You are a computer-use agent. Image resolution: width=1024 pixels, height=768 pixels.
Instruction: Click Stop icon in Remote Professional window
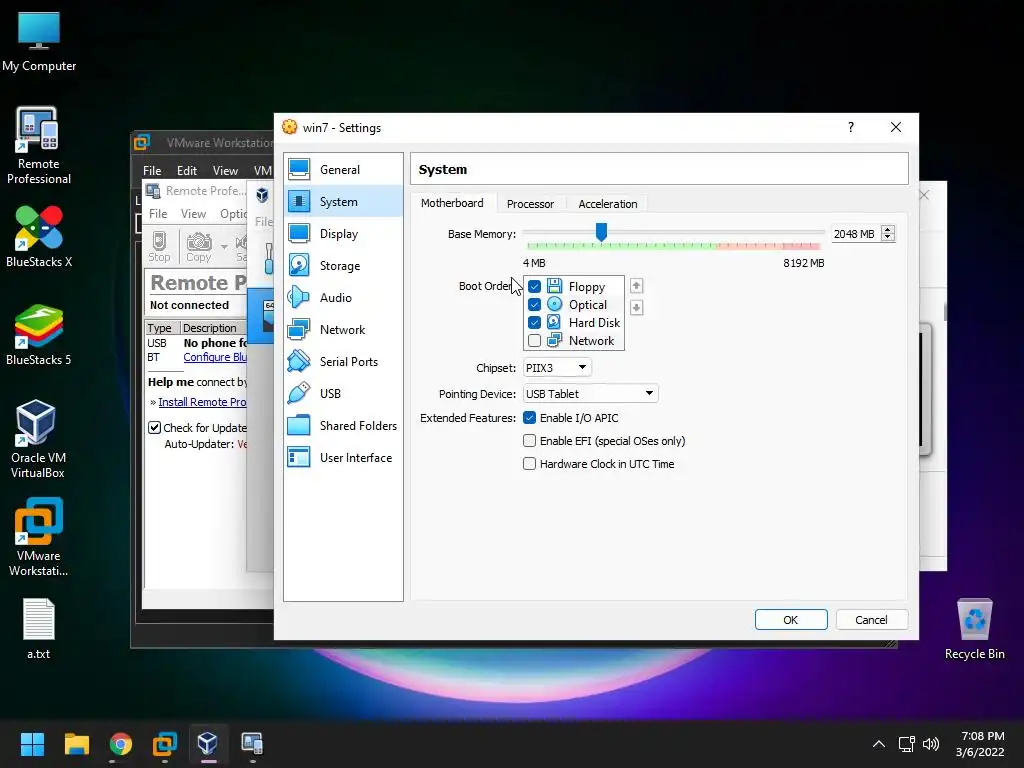click(159, 246)
